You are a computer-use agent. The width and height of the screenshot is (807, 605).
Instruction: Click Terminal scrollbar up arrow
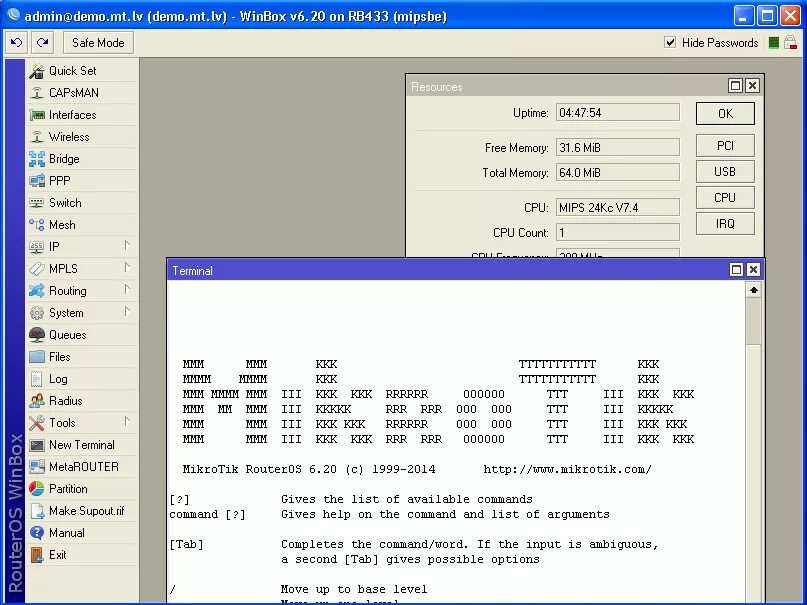753,290
